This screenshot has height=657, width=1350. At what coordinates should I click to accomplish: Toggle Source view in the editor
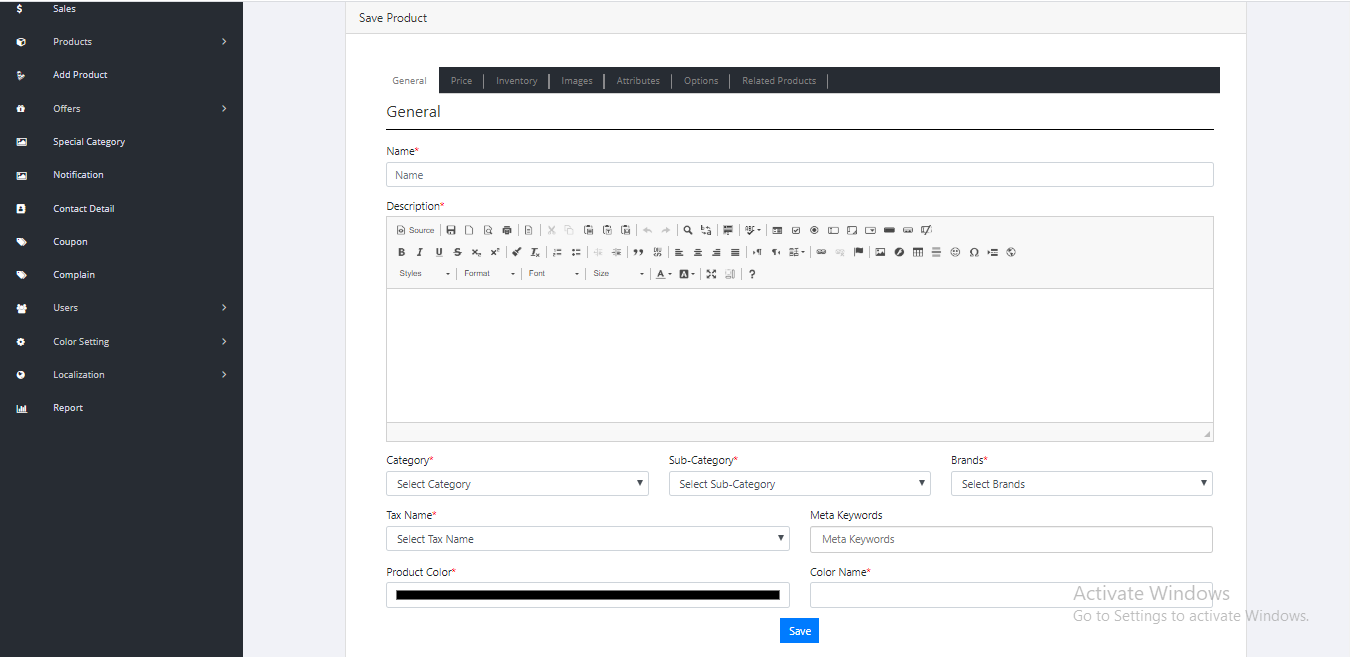coord(416,230)
